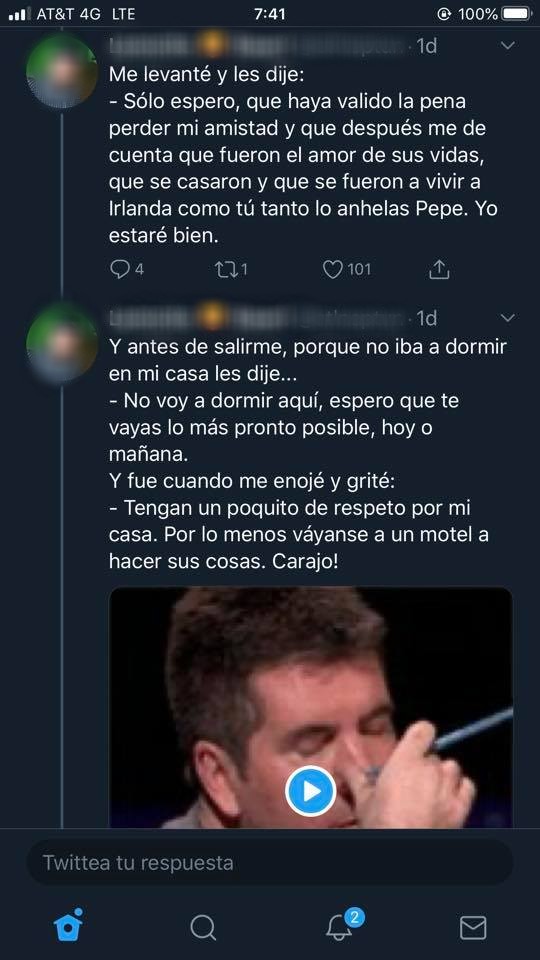Viewport: 540px width, 960px height.
Task: Open second tweet author's profile picture
Action: 62,343
